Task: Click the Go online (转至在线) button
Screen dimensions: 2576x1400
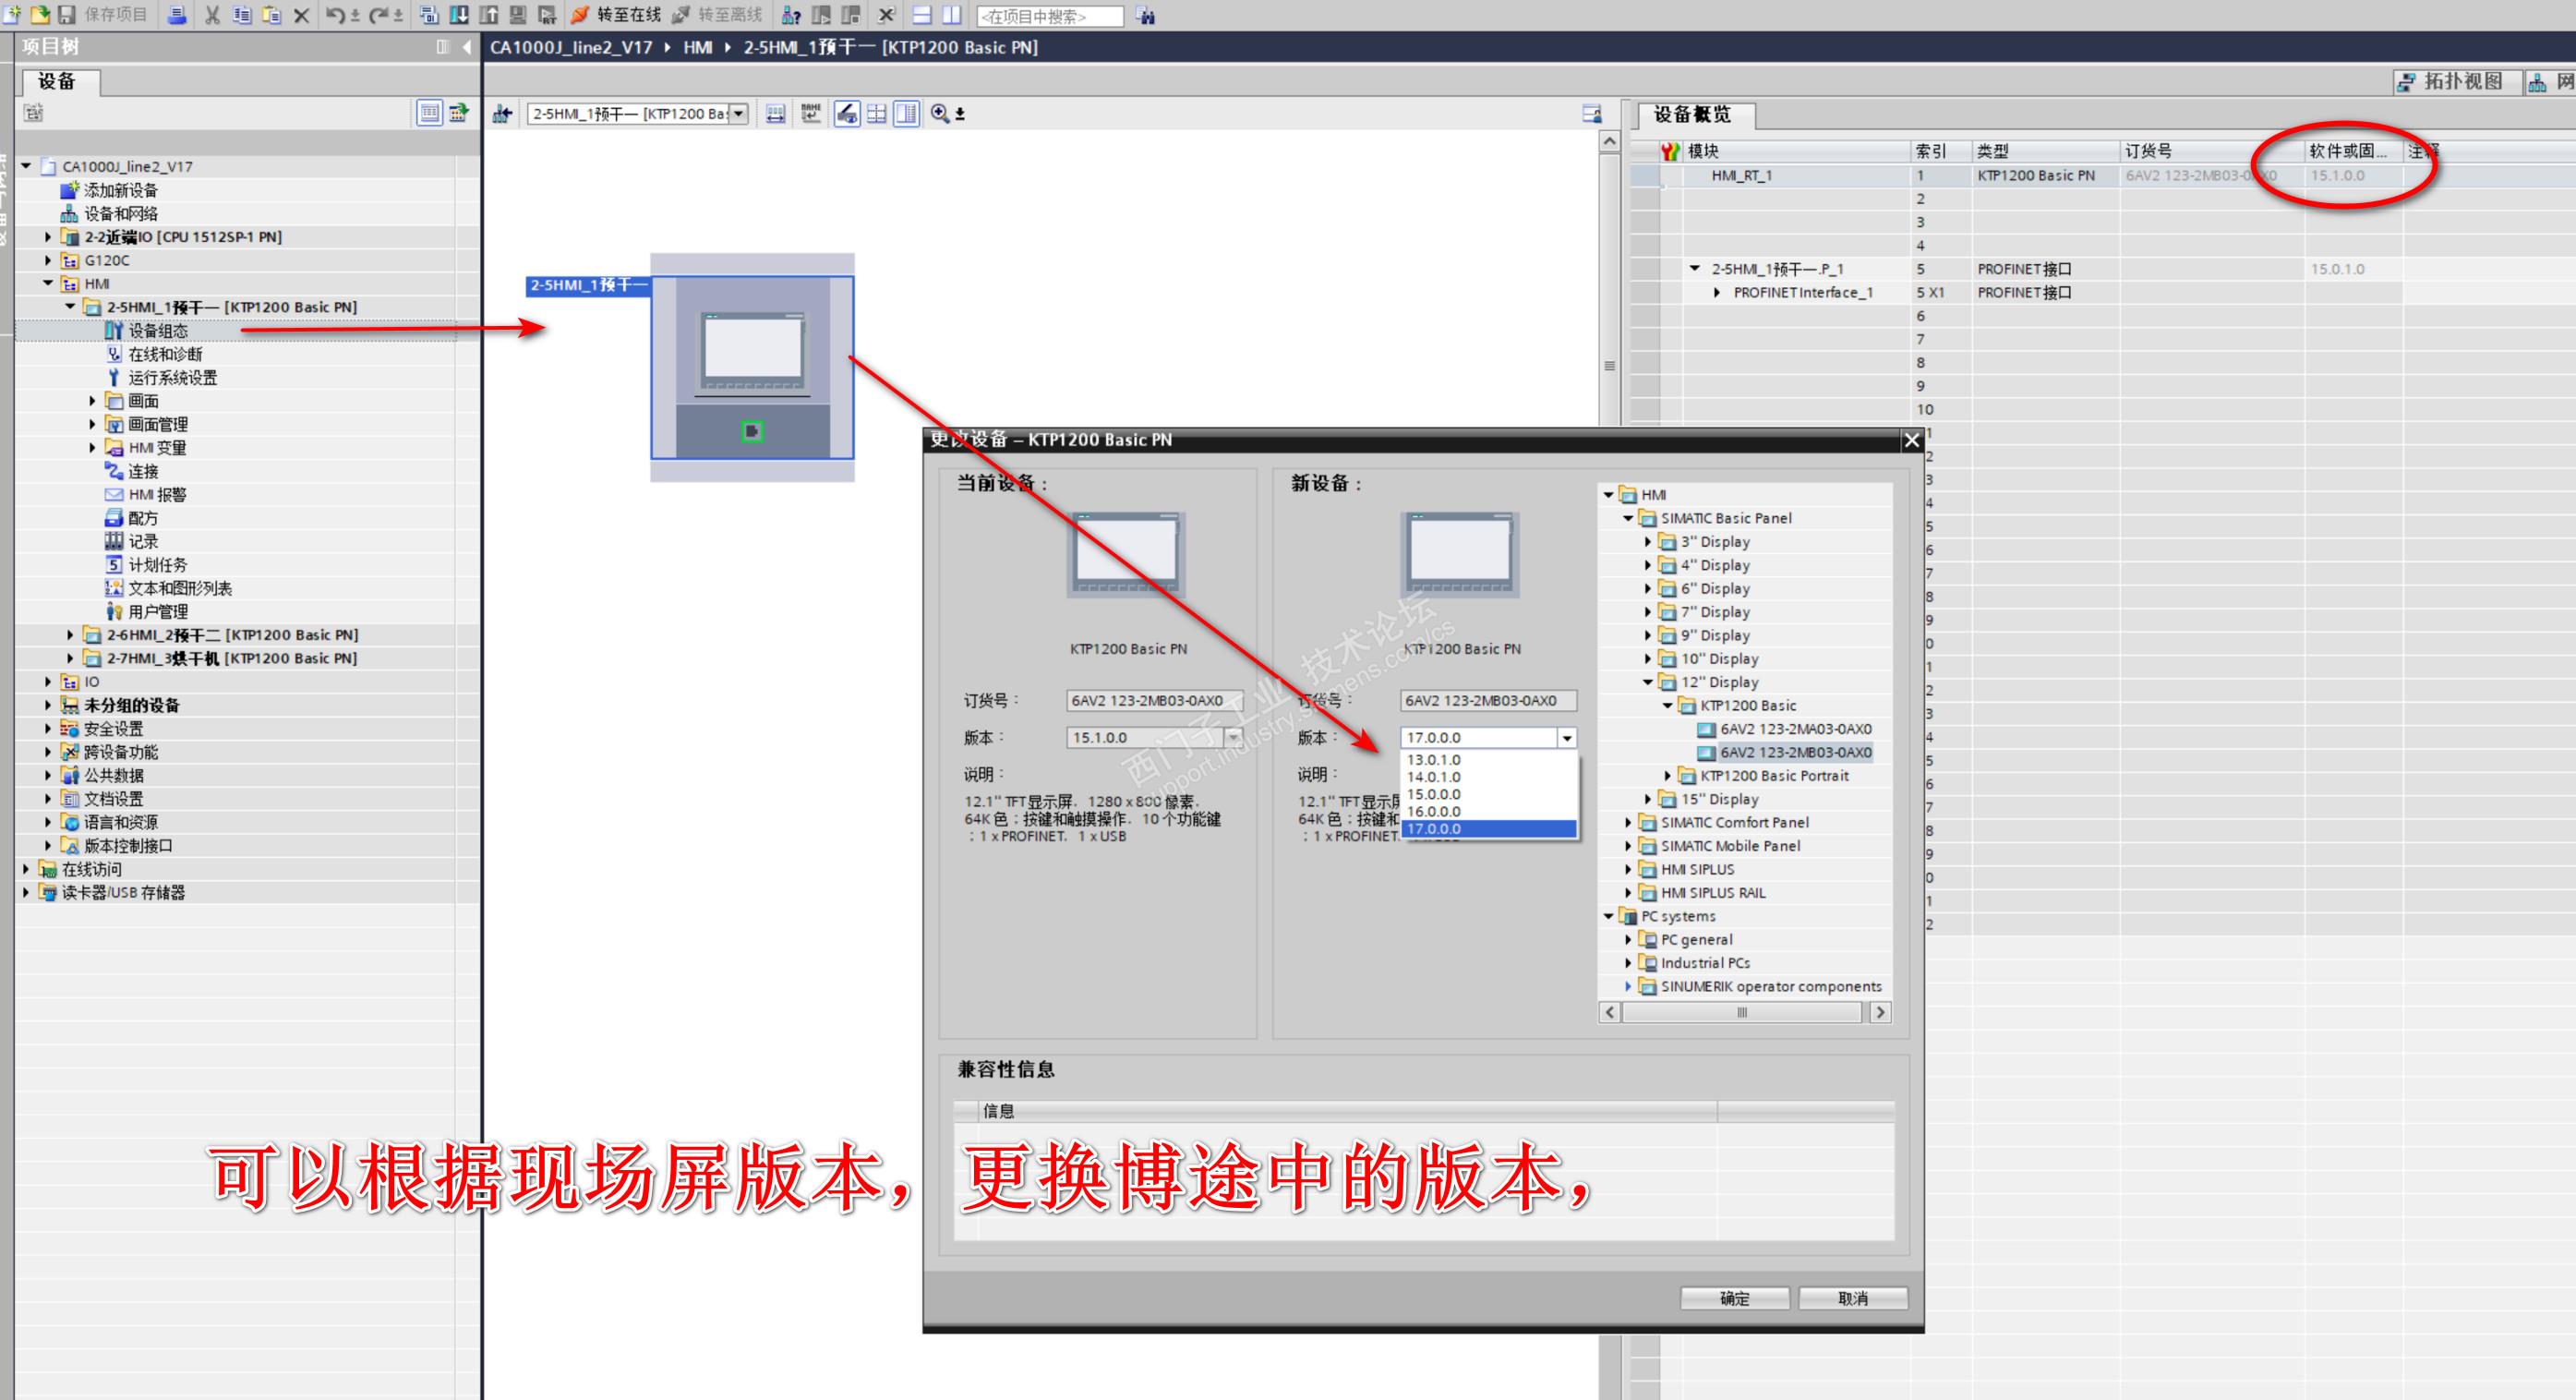Action: (x=616, y=15)
